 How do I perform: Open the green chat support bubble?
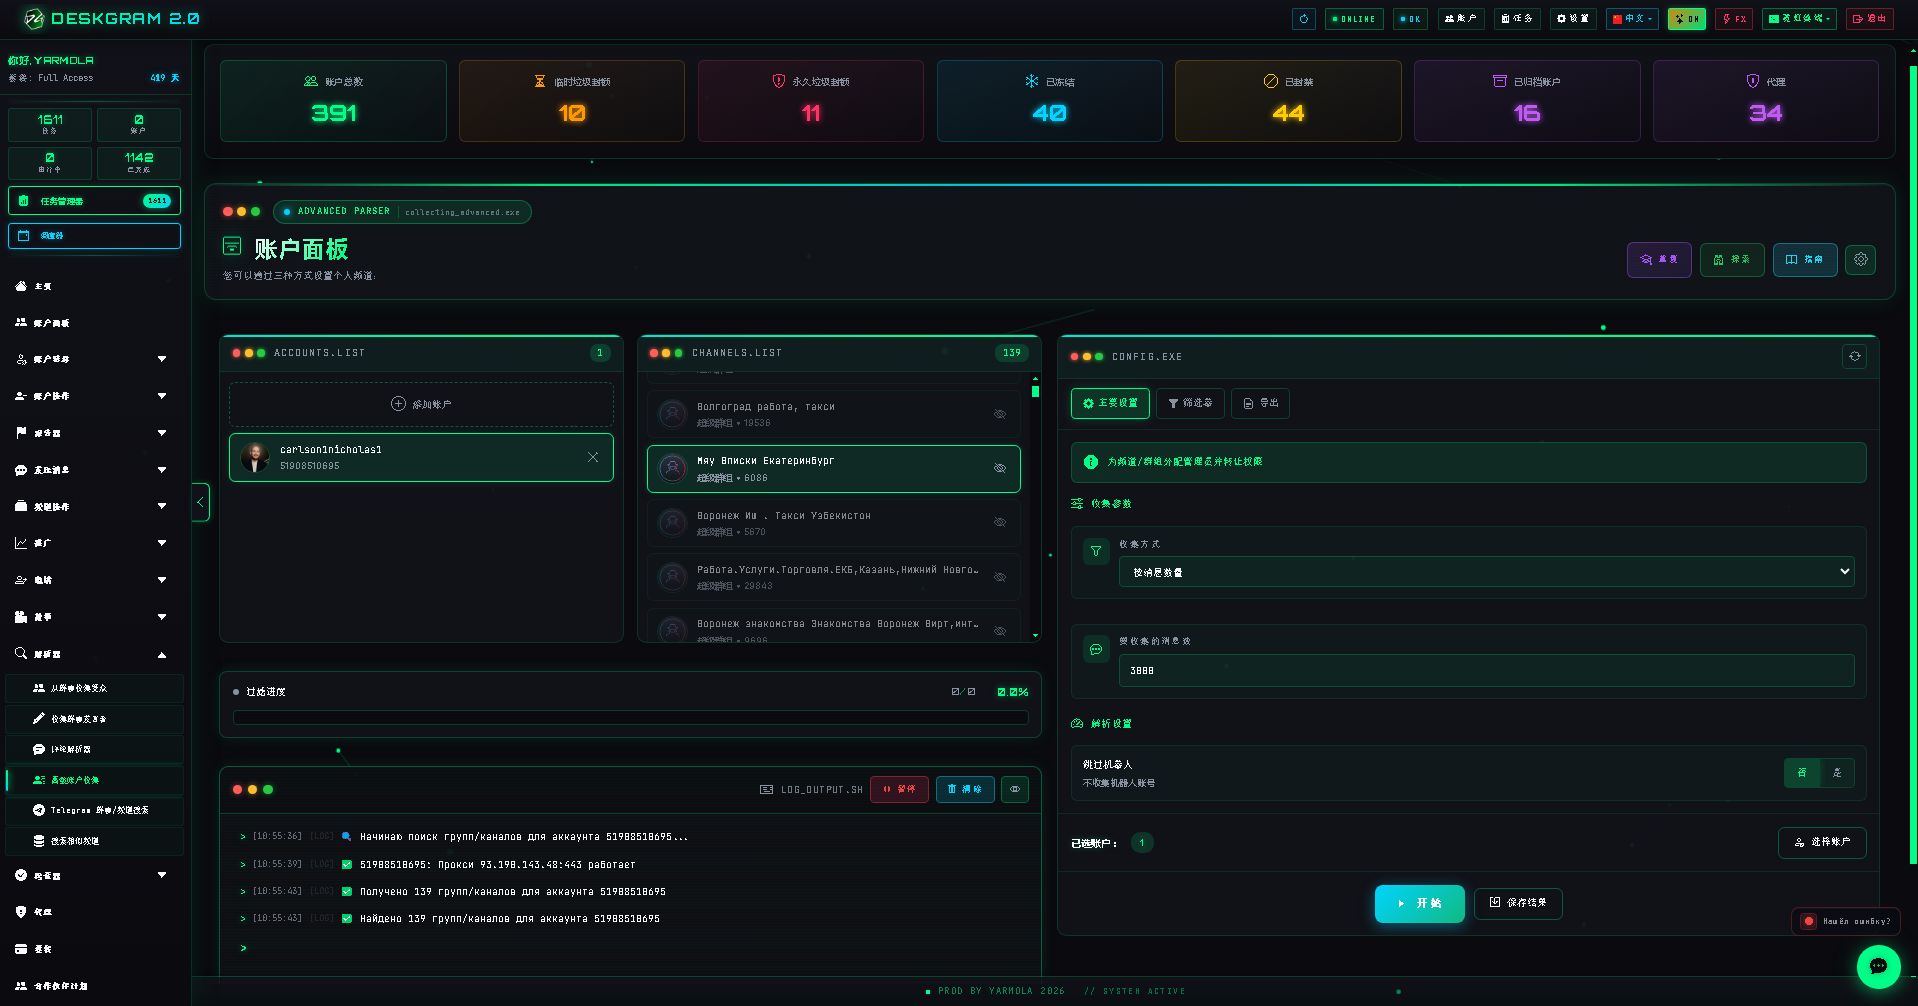pos(1879,967)
